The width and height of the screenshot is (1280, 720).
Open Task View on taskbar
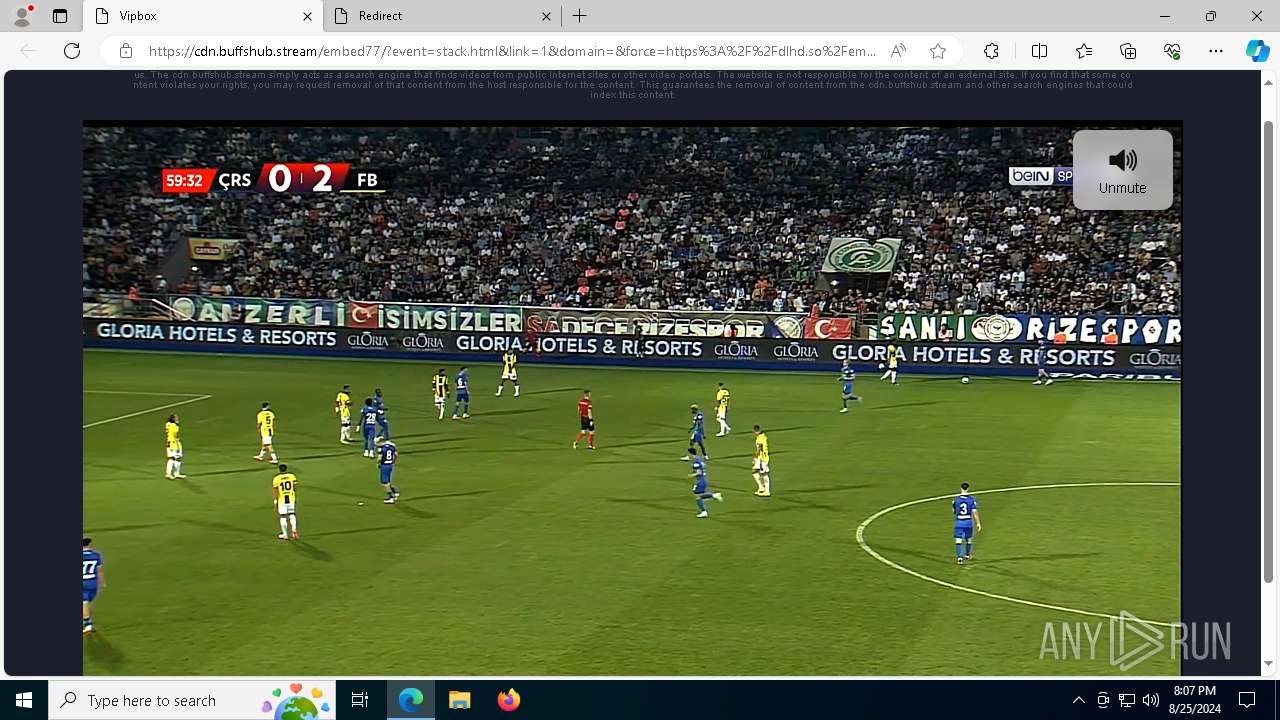tap(360, 700)
